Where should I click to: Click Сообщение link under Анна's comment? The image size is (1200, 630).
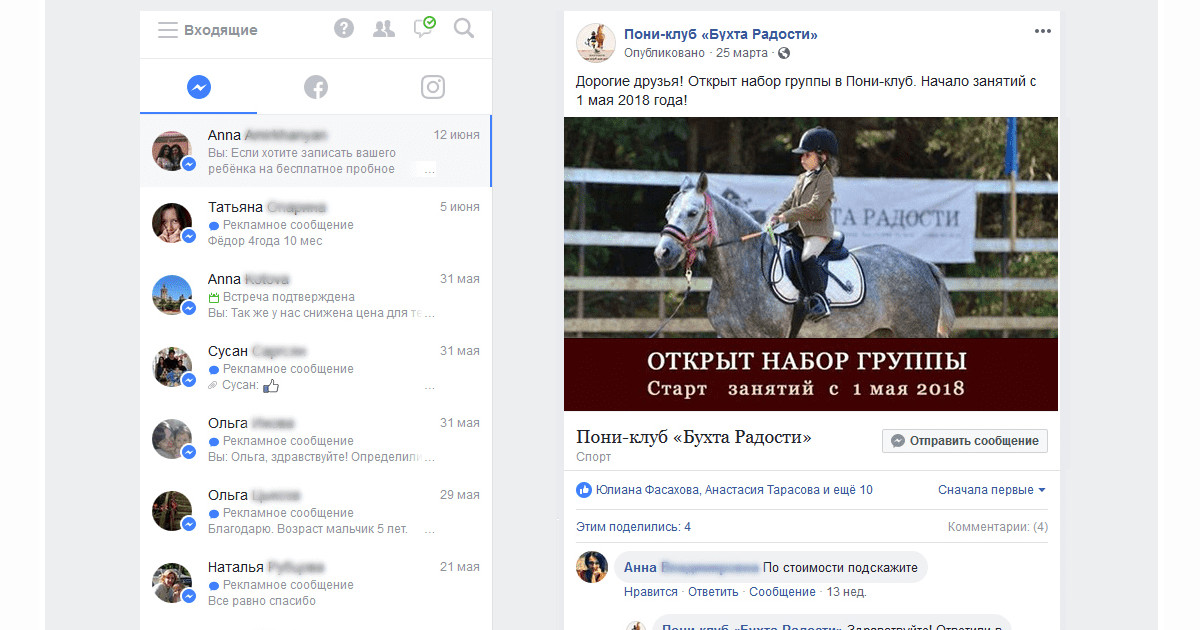pos(782,592)
